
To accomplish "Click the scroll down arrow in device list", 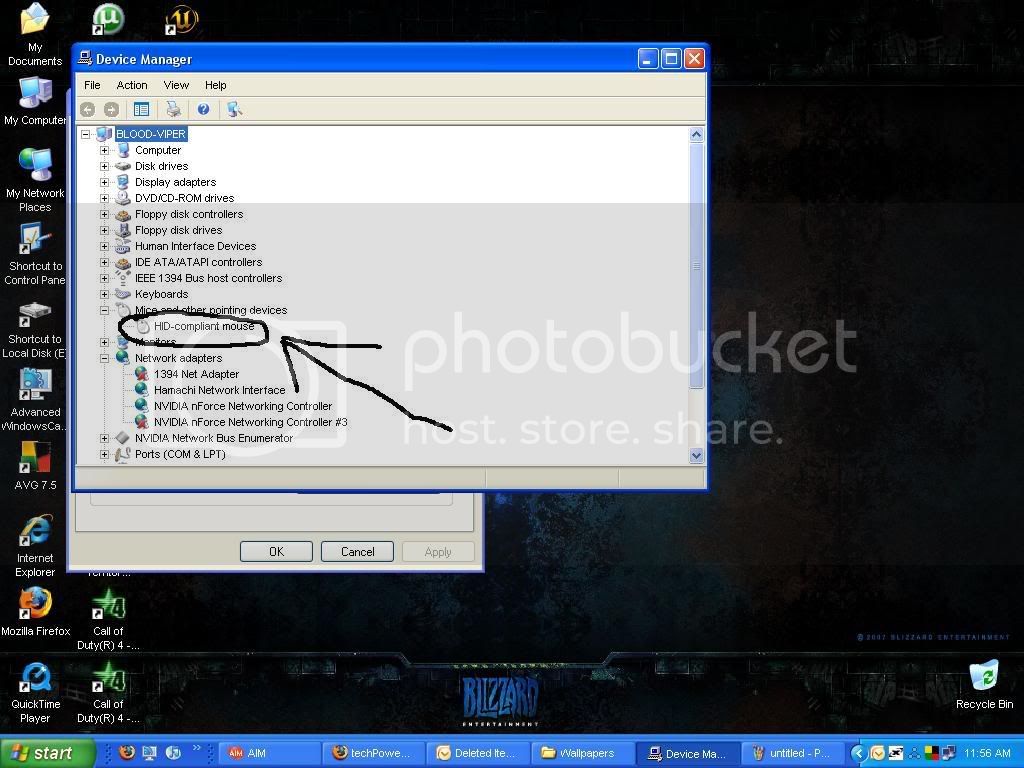I will tap(696, 455).
